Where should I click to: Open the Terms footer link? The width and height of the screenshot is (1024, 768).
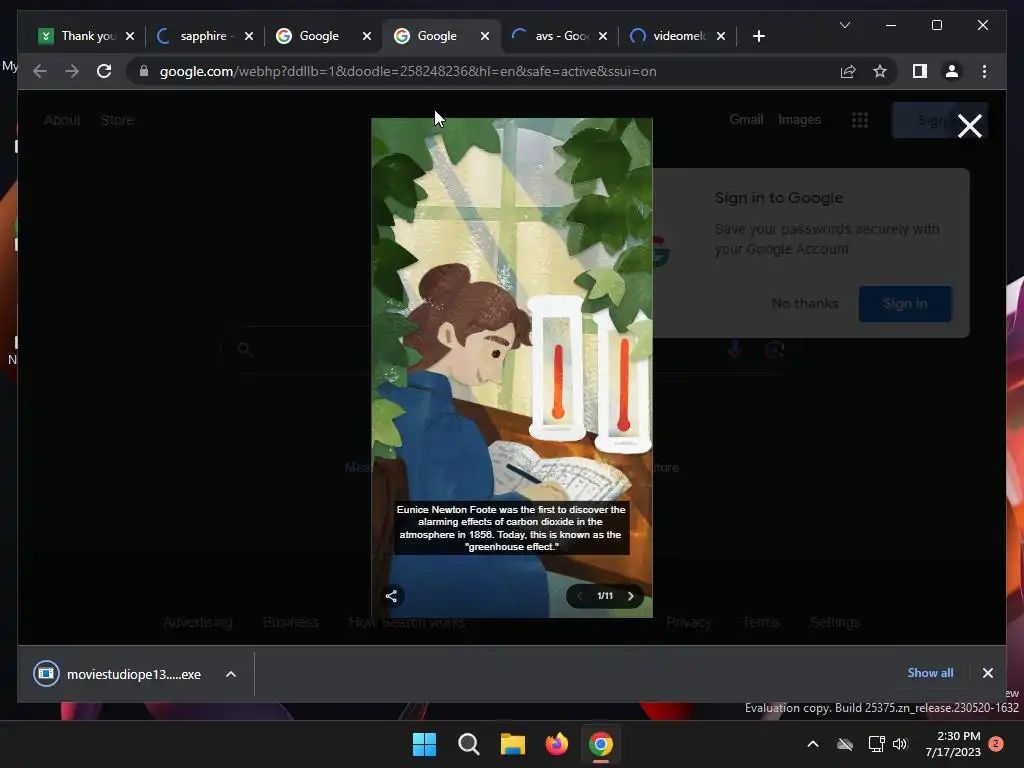pos(761,622)
